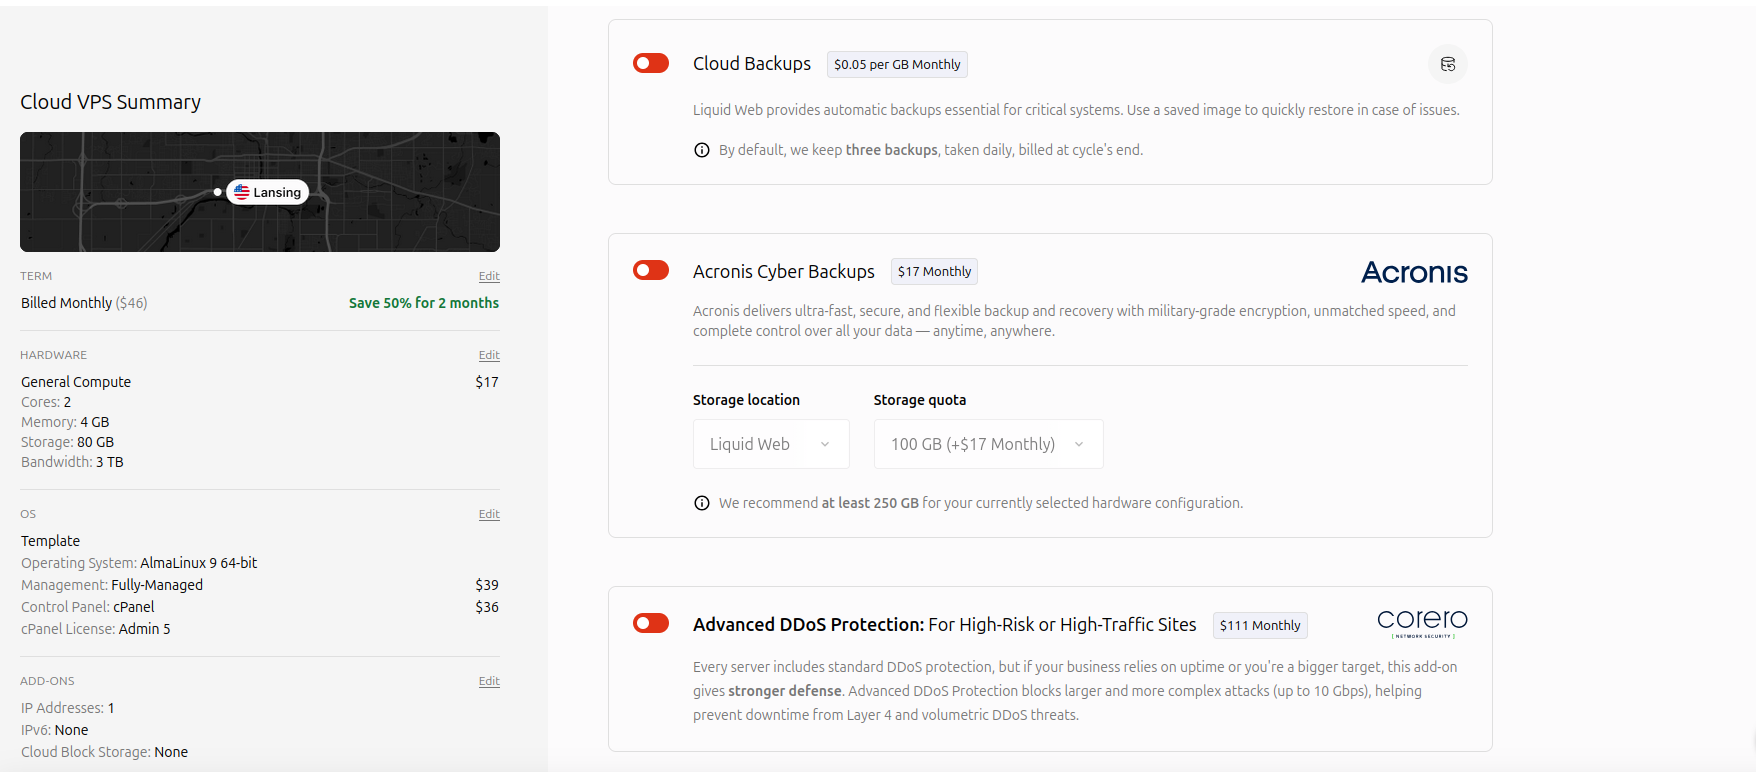Click the Acronis logo

[1414, 272]
